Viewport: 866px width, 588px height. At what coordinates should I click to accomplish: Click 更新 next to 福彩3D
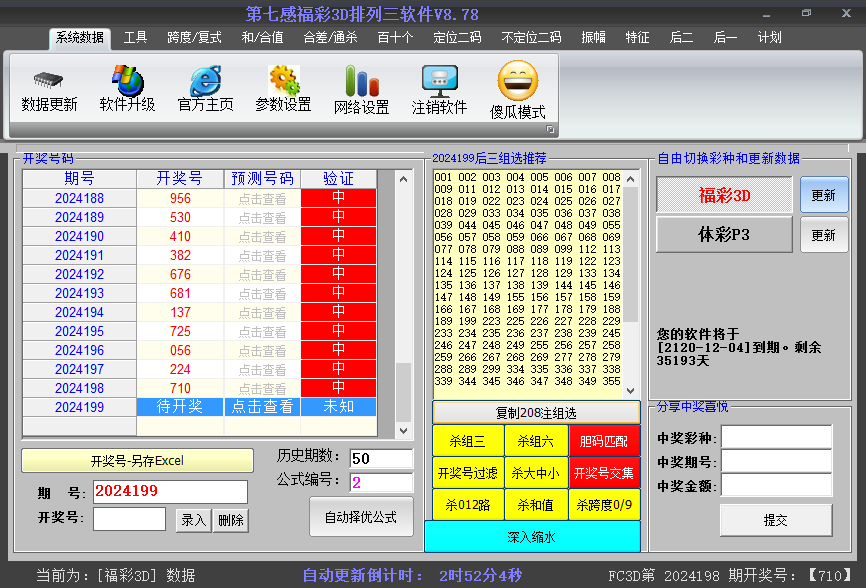[x=824, y=195]
